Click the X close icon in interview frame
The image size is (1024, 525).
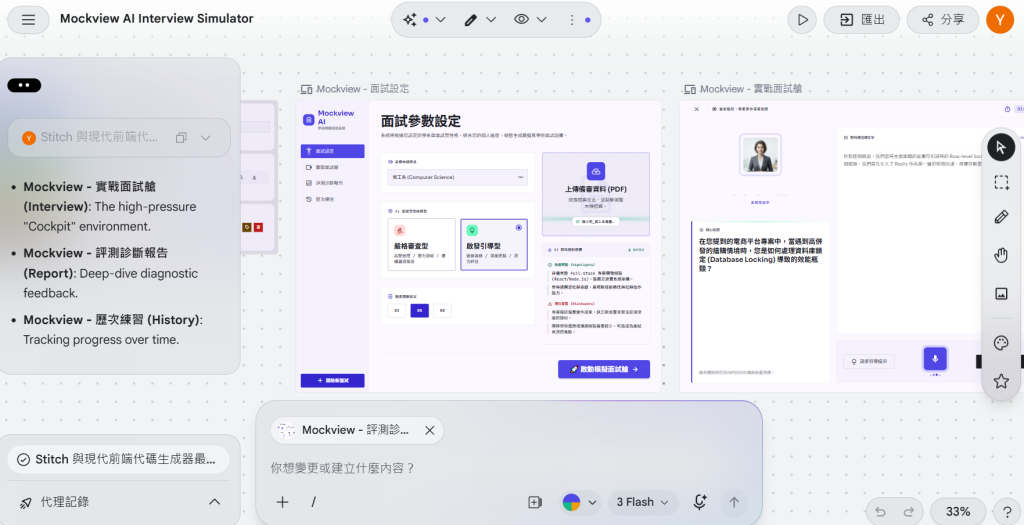click(x=696, y=109)
